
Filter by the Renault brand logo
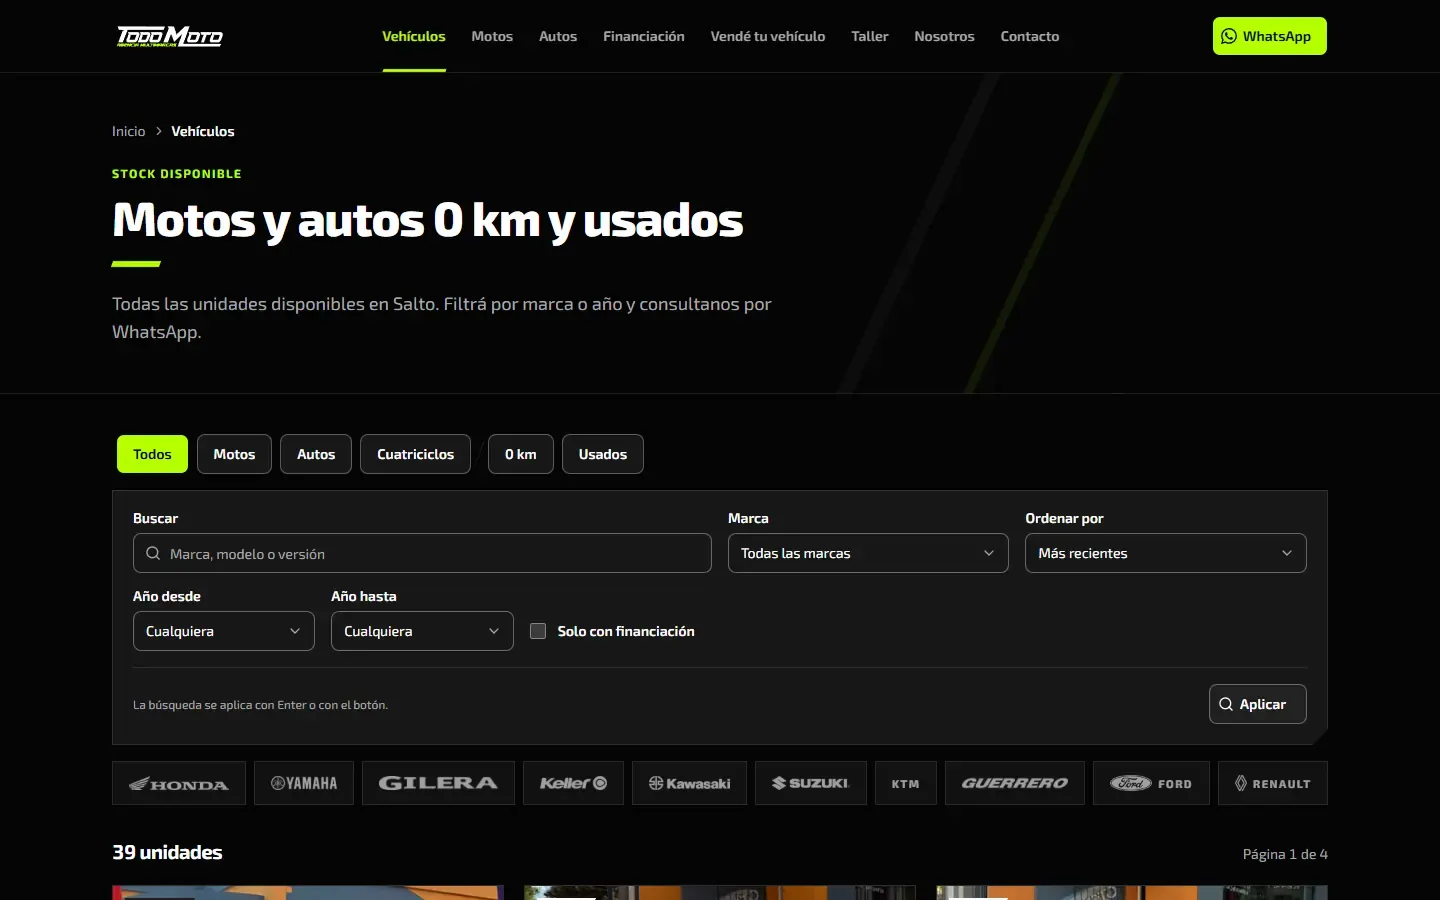point(1273,783)
